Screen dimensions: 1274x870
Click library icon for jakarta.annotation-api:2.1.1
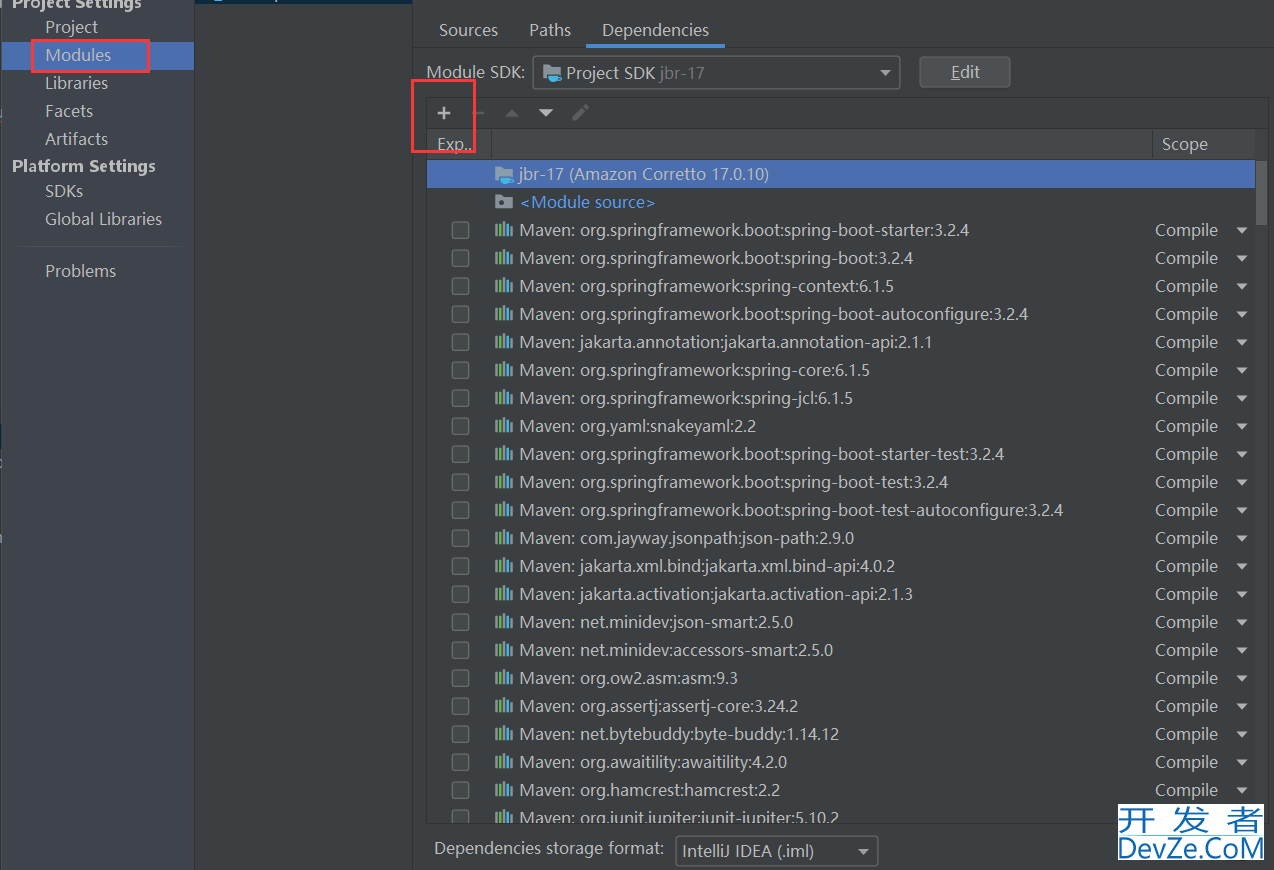coord(504,342)
